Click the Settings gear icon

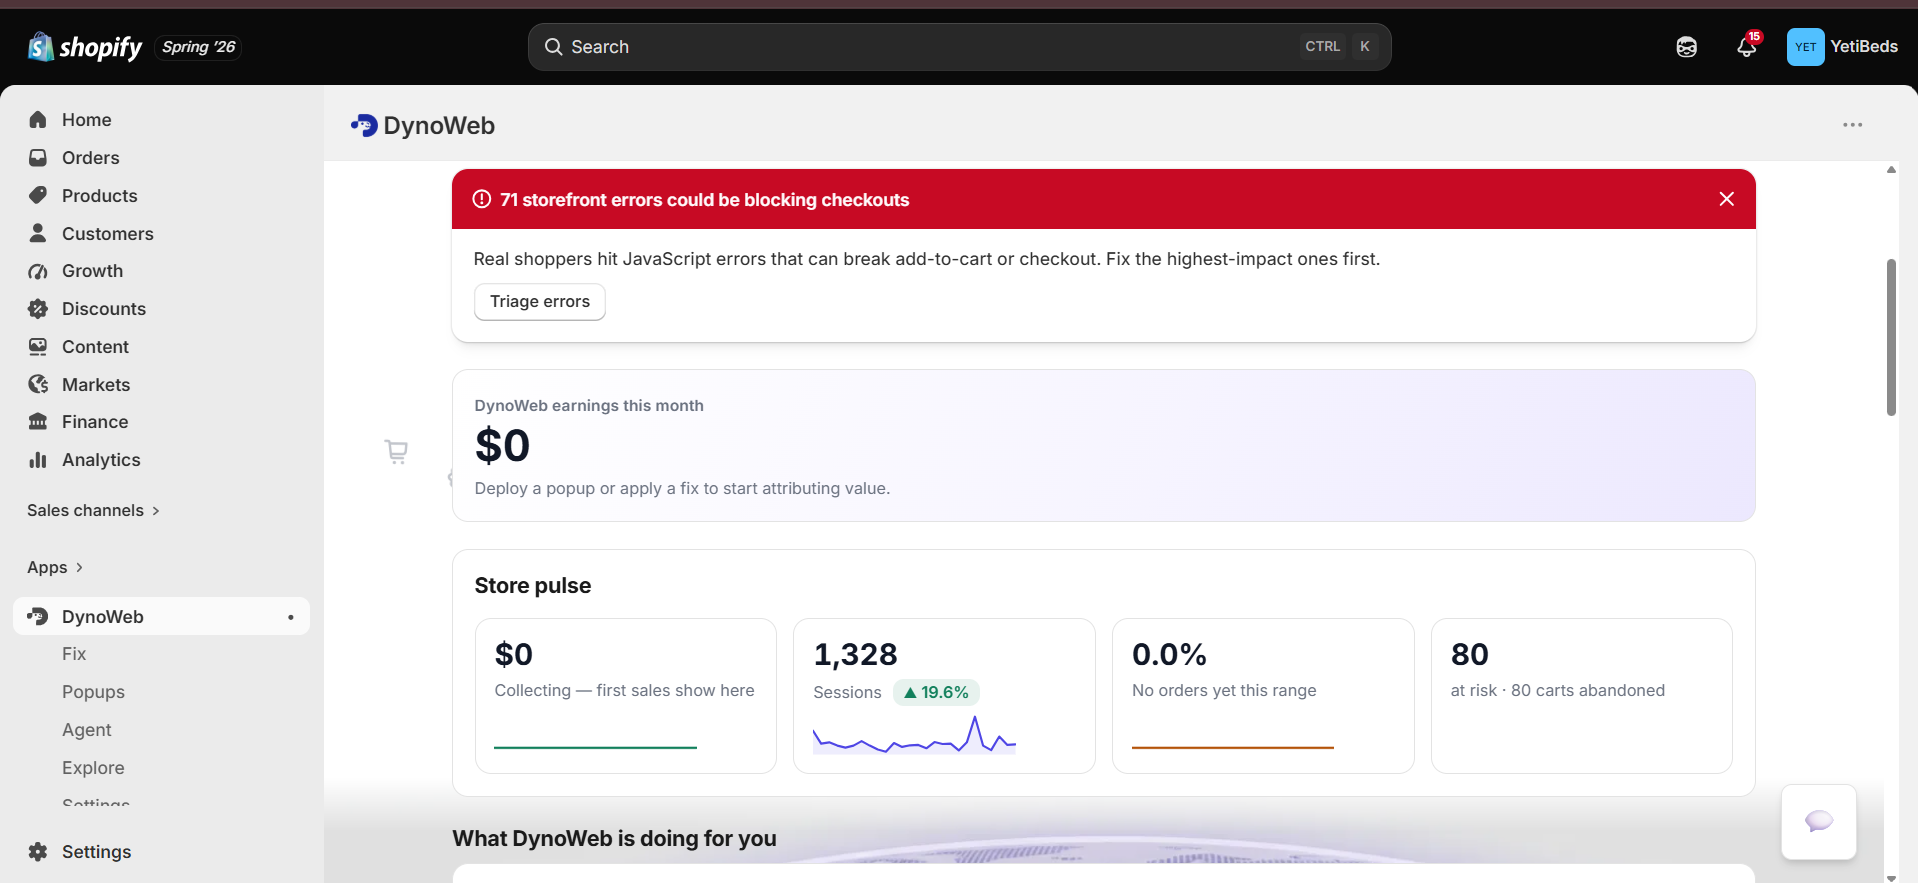pos(38,852)
